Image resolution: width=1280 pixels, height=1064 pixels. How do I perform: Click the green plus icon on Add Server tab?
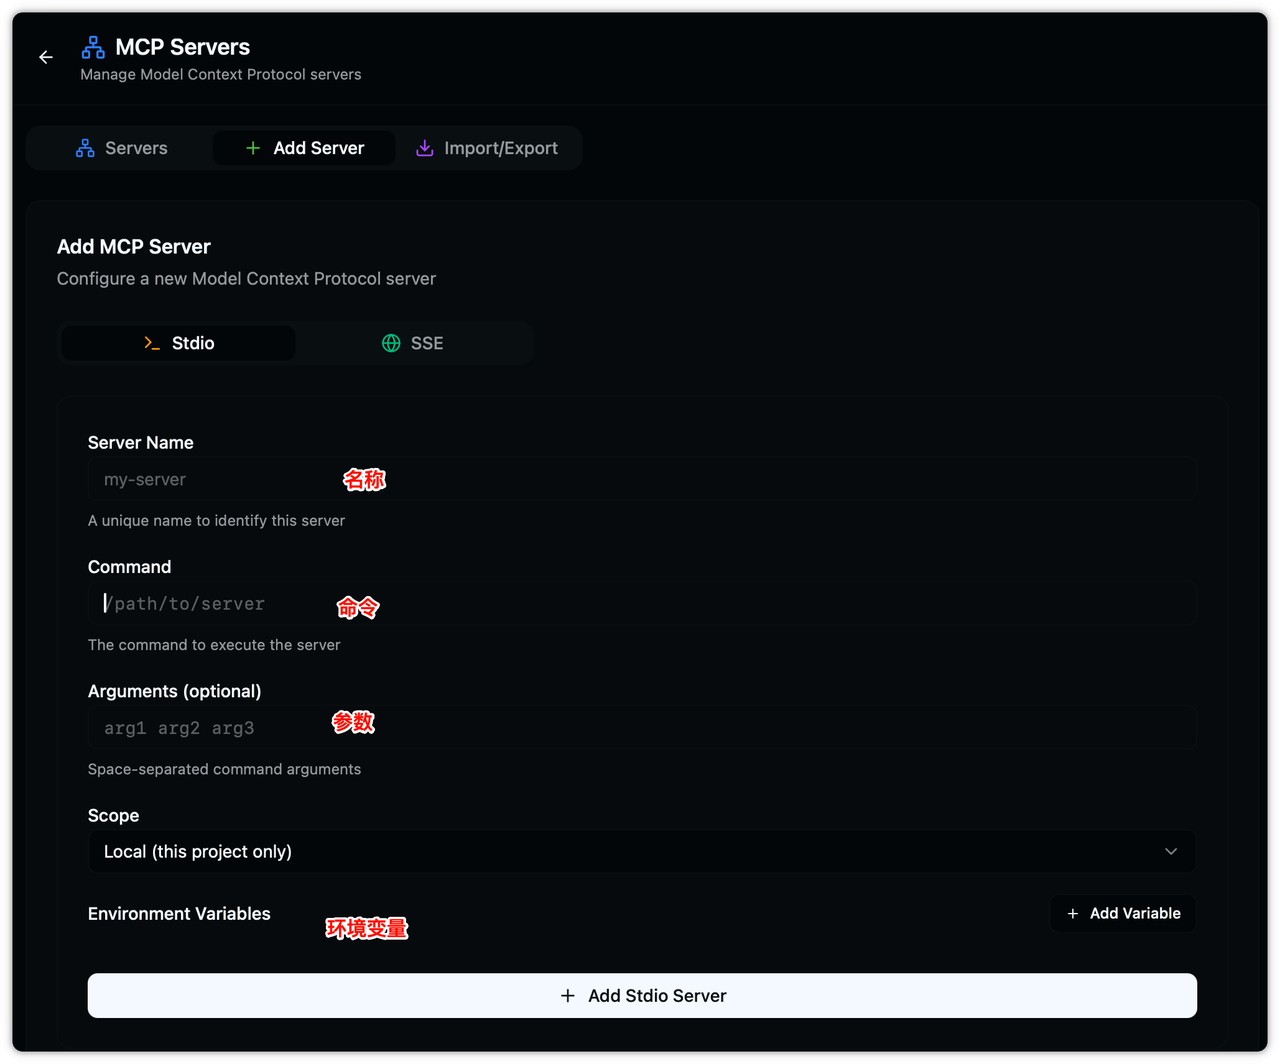[253, 148]
